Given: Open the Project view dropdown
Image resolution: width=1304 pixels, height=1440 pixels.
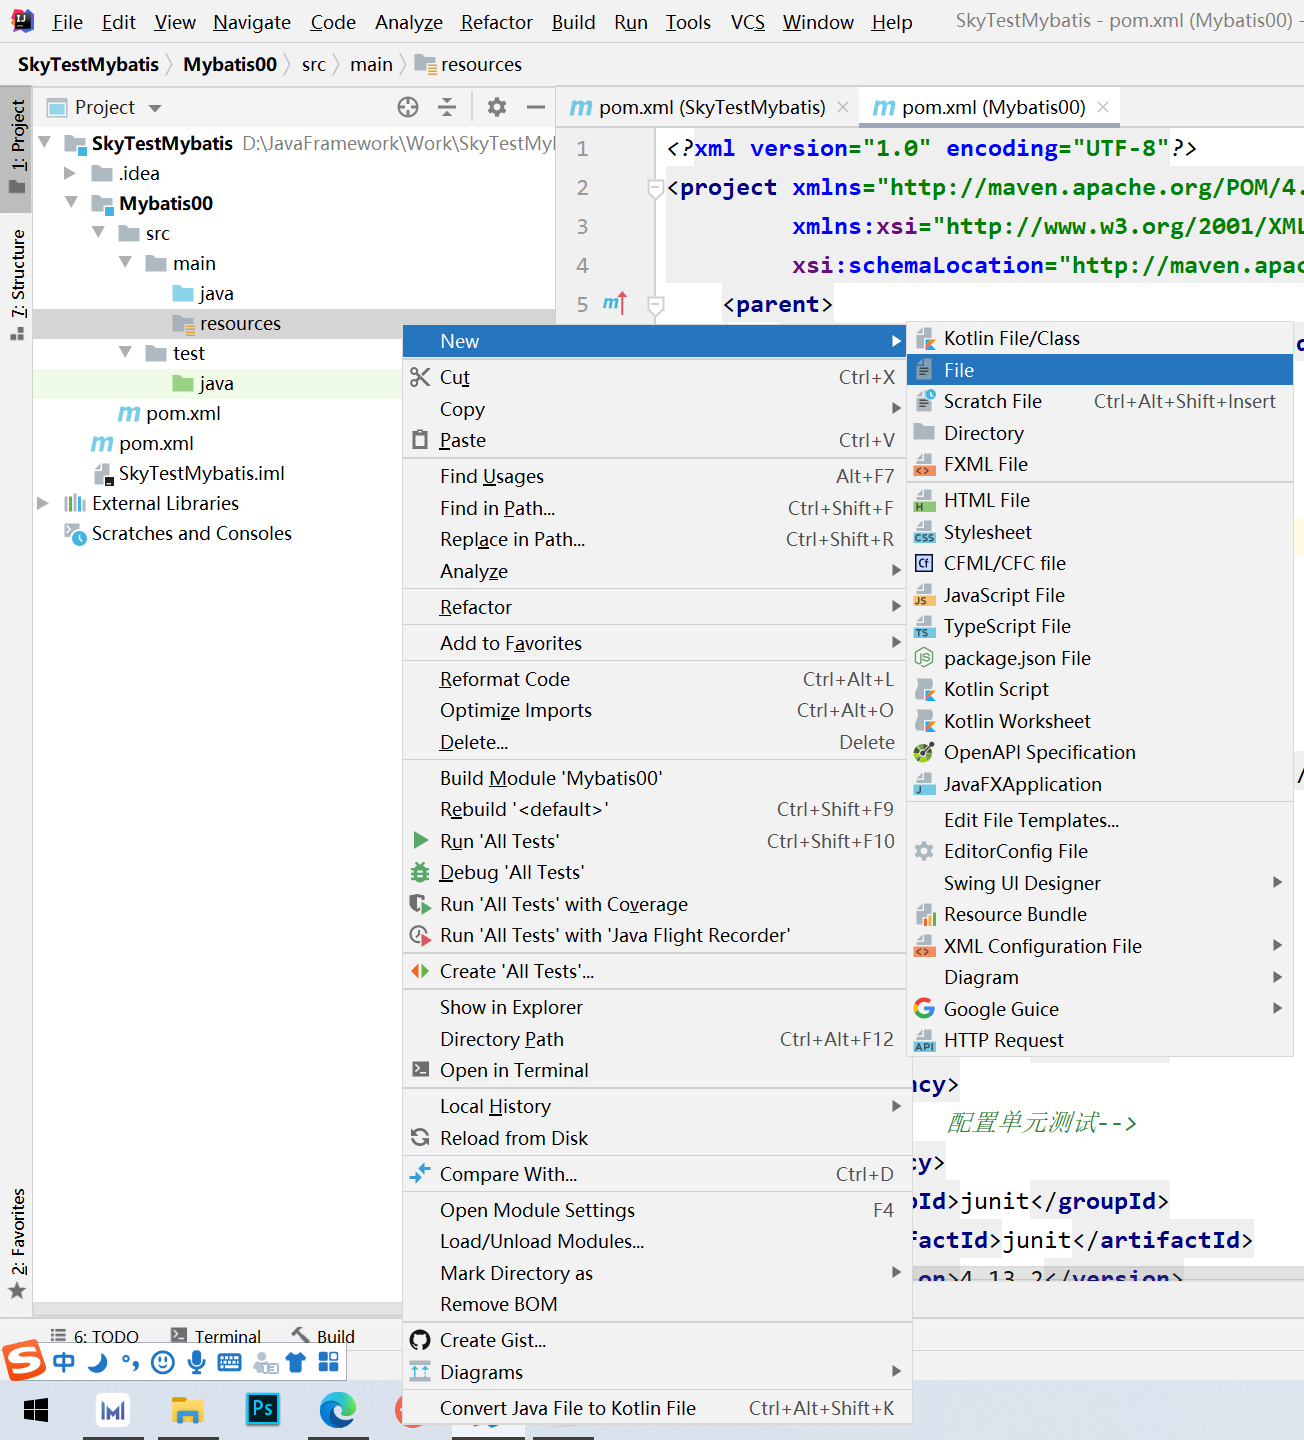Looking at the screenshot, I should [155, 108].
